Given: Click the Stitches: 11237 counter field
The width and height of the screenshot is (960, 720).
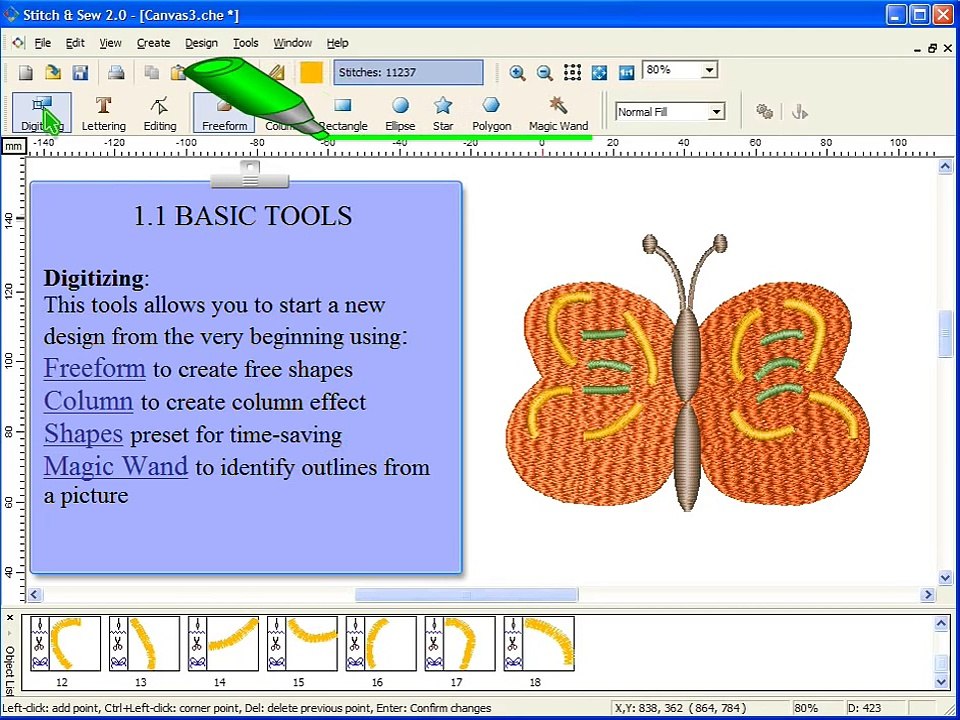Looking at the screenshot, I should pos(408,72).
